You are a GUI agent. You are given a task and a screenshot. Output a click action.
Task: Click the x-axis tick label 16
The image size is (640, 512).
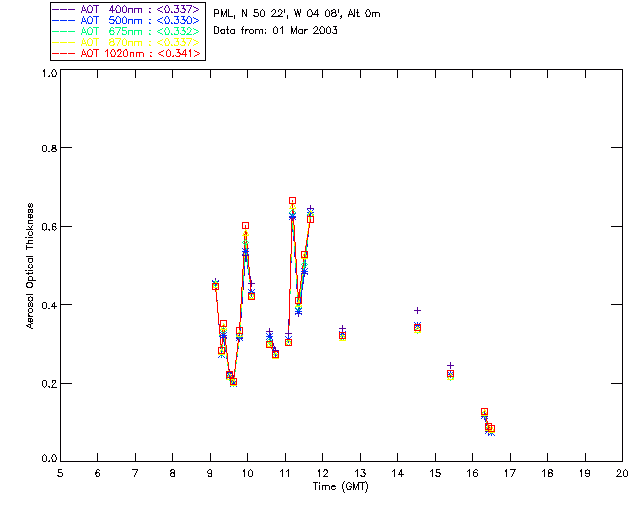point(472,473)
